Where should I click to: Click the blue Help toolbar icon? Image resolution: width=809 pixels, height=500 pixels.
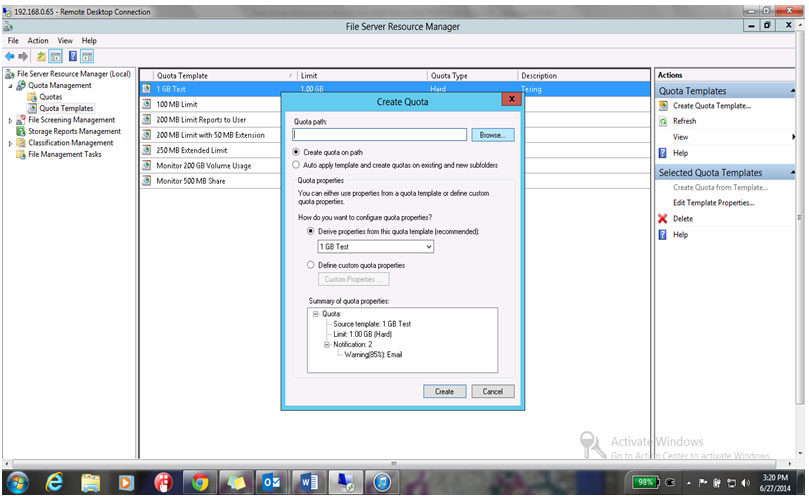73,56
